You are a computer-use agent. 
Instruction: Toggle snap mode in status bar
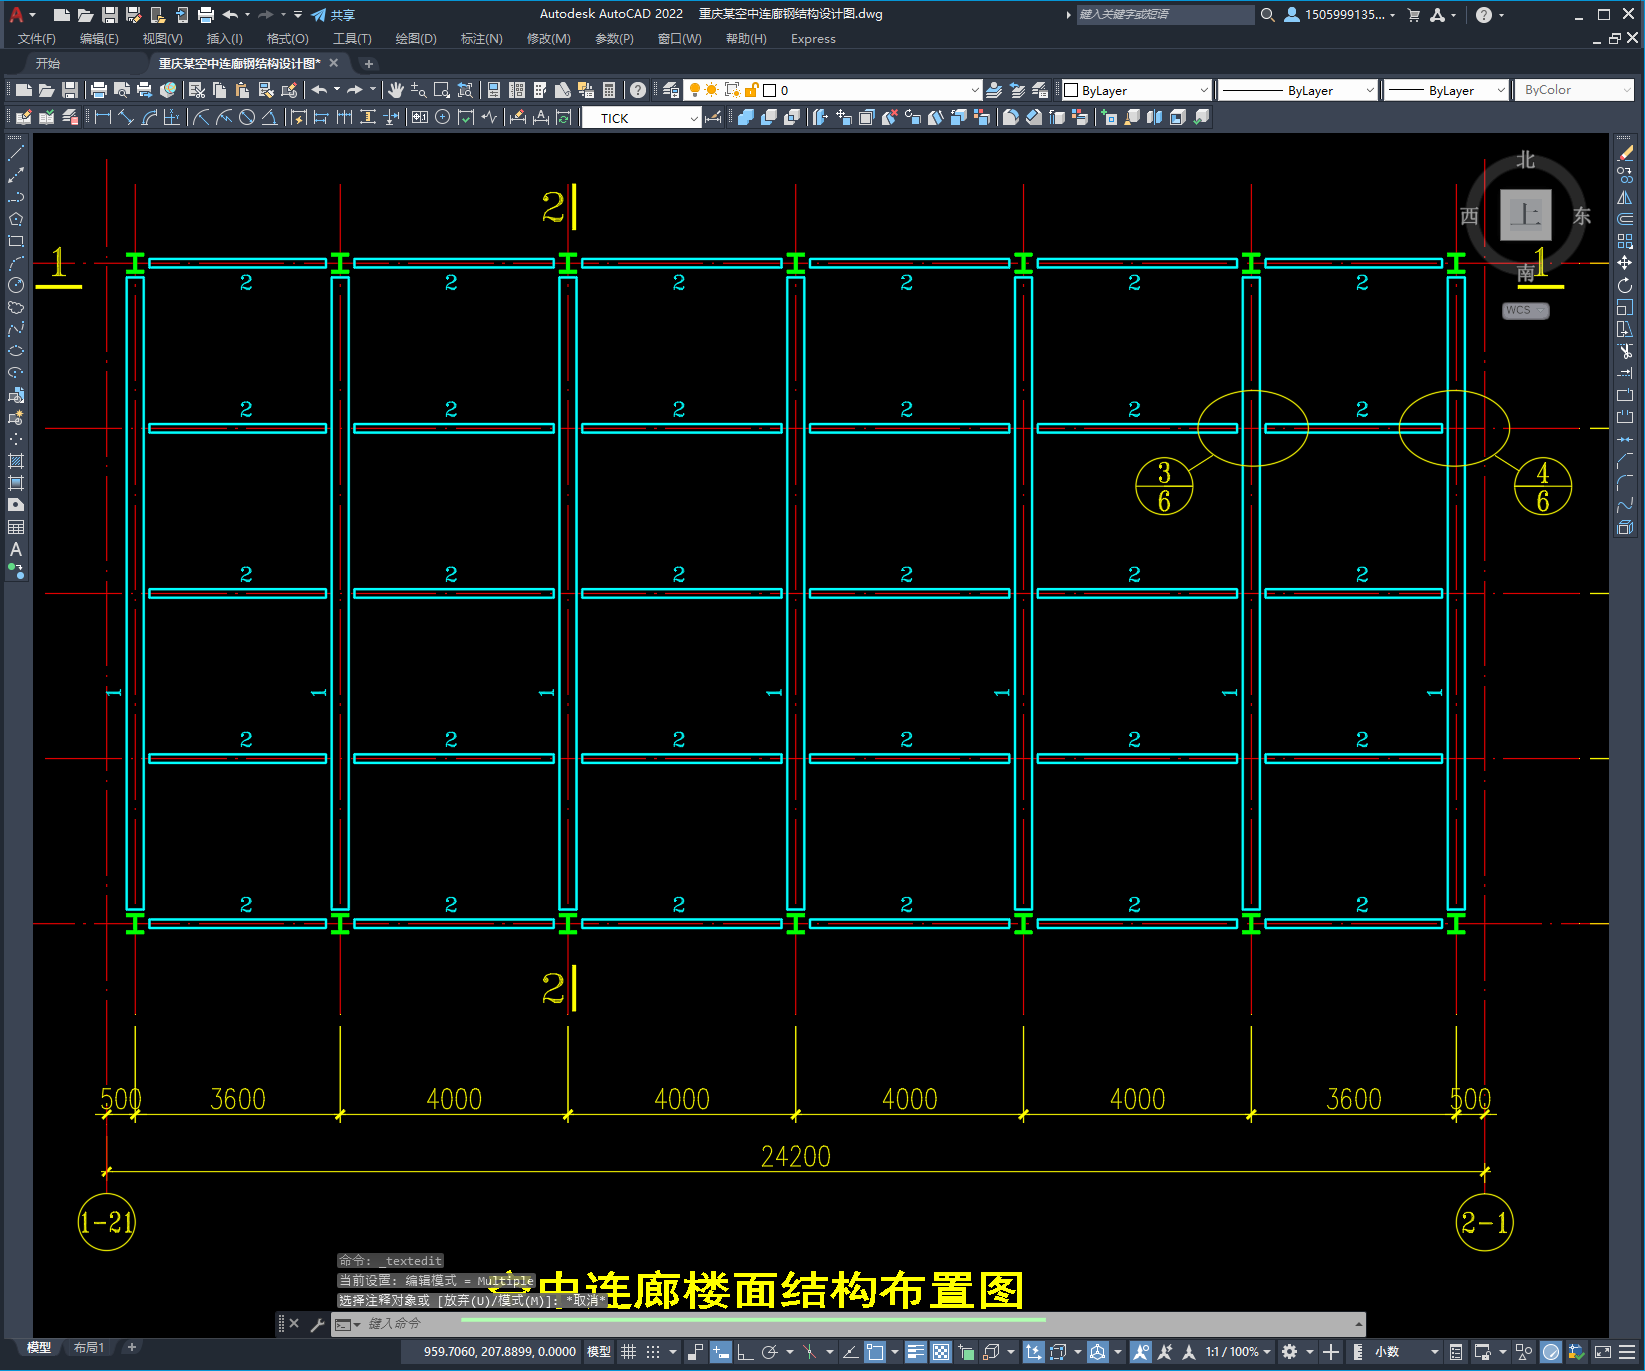pyautogui.click(x=653, y=1352)
